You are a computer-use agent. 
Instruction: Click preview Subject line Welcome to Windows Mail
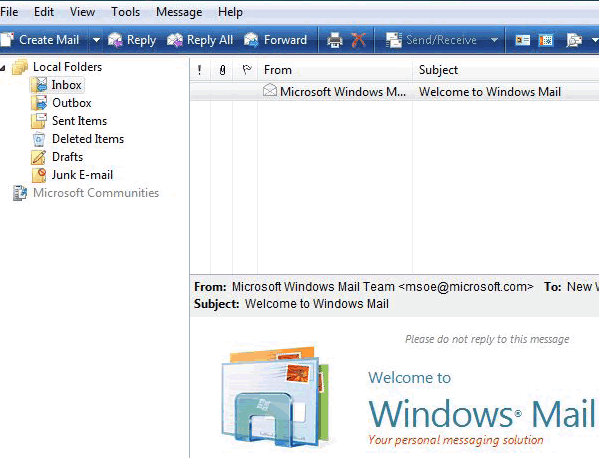(317, 304)
